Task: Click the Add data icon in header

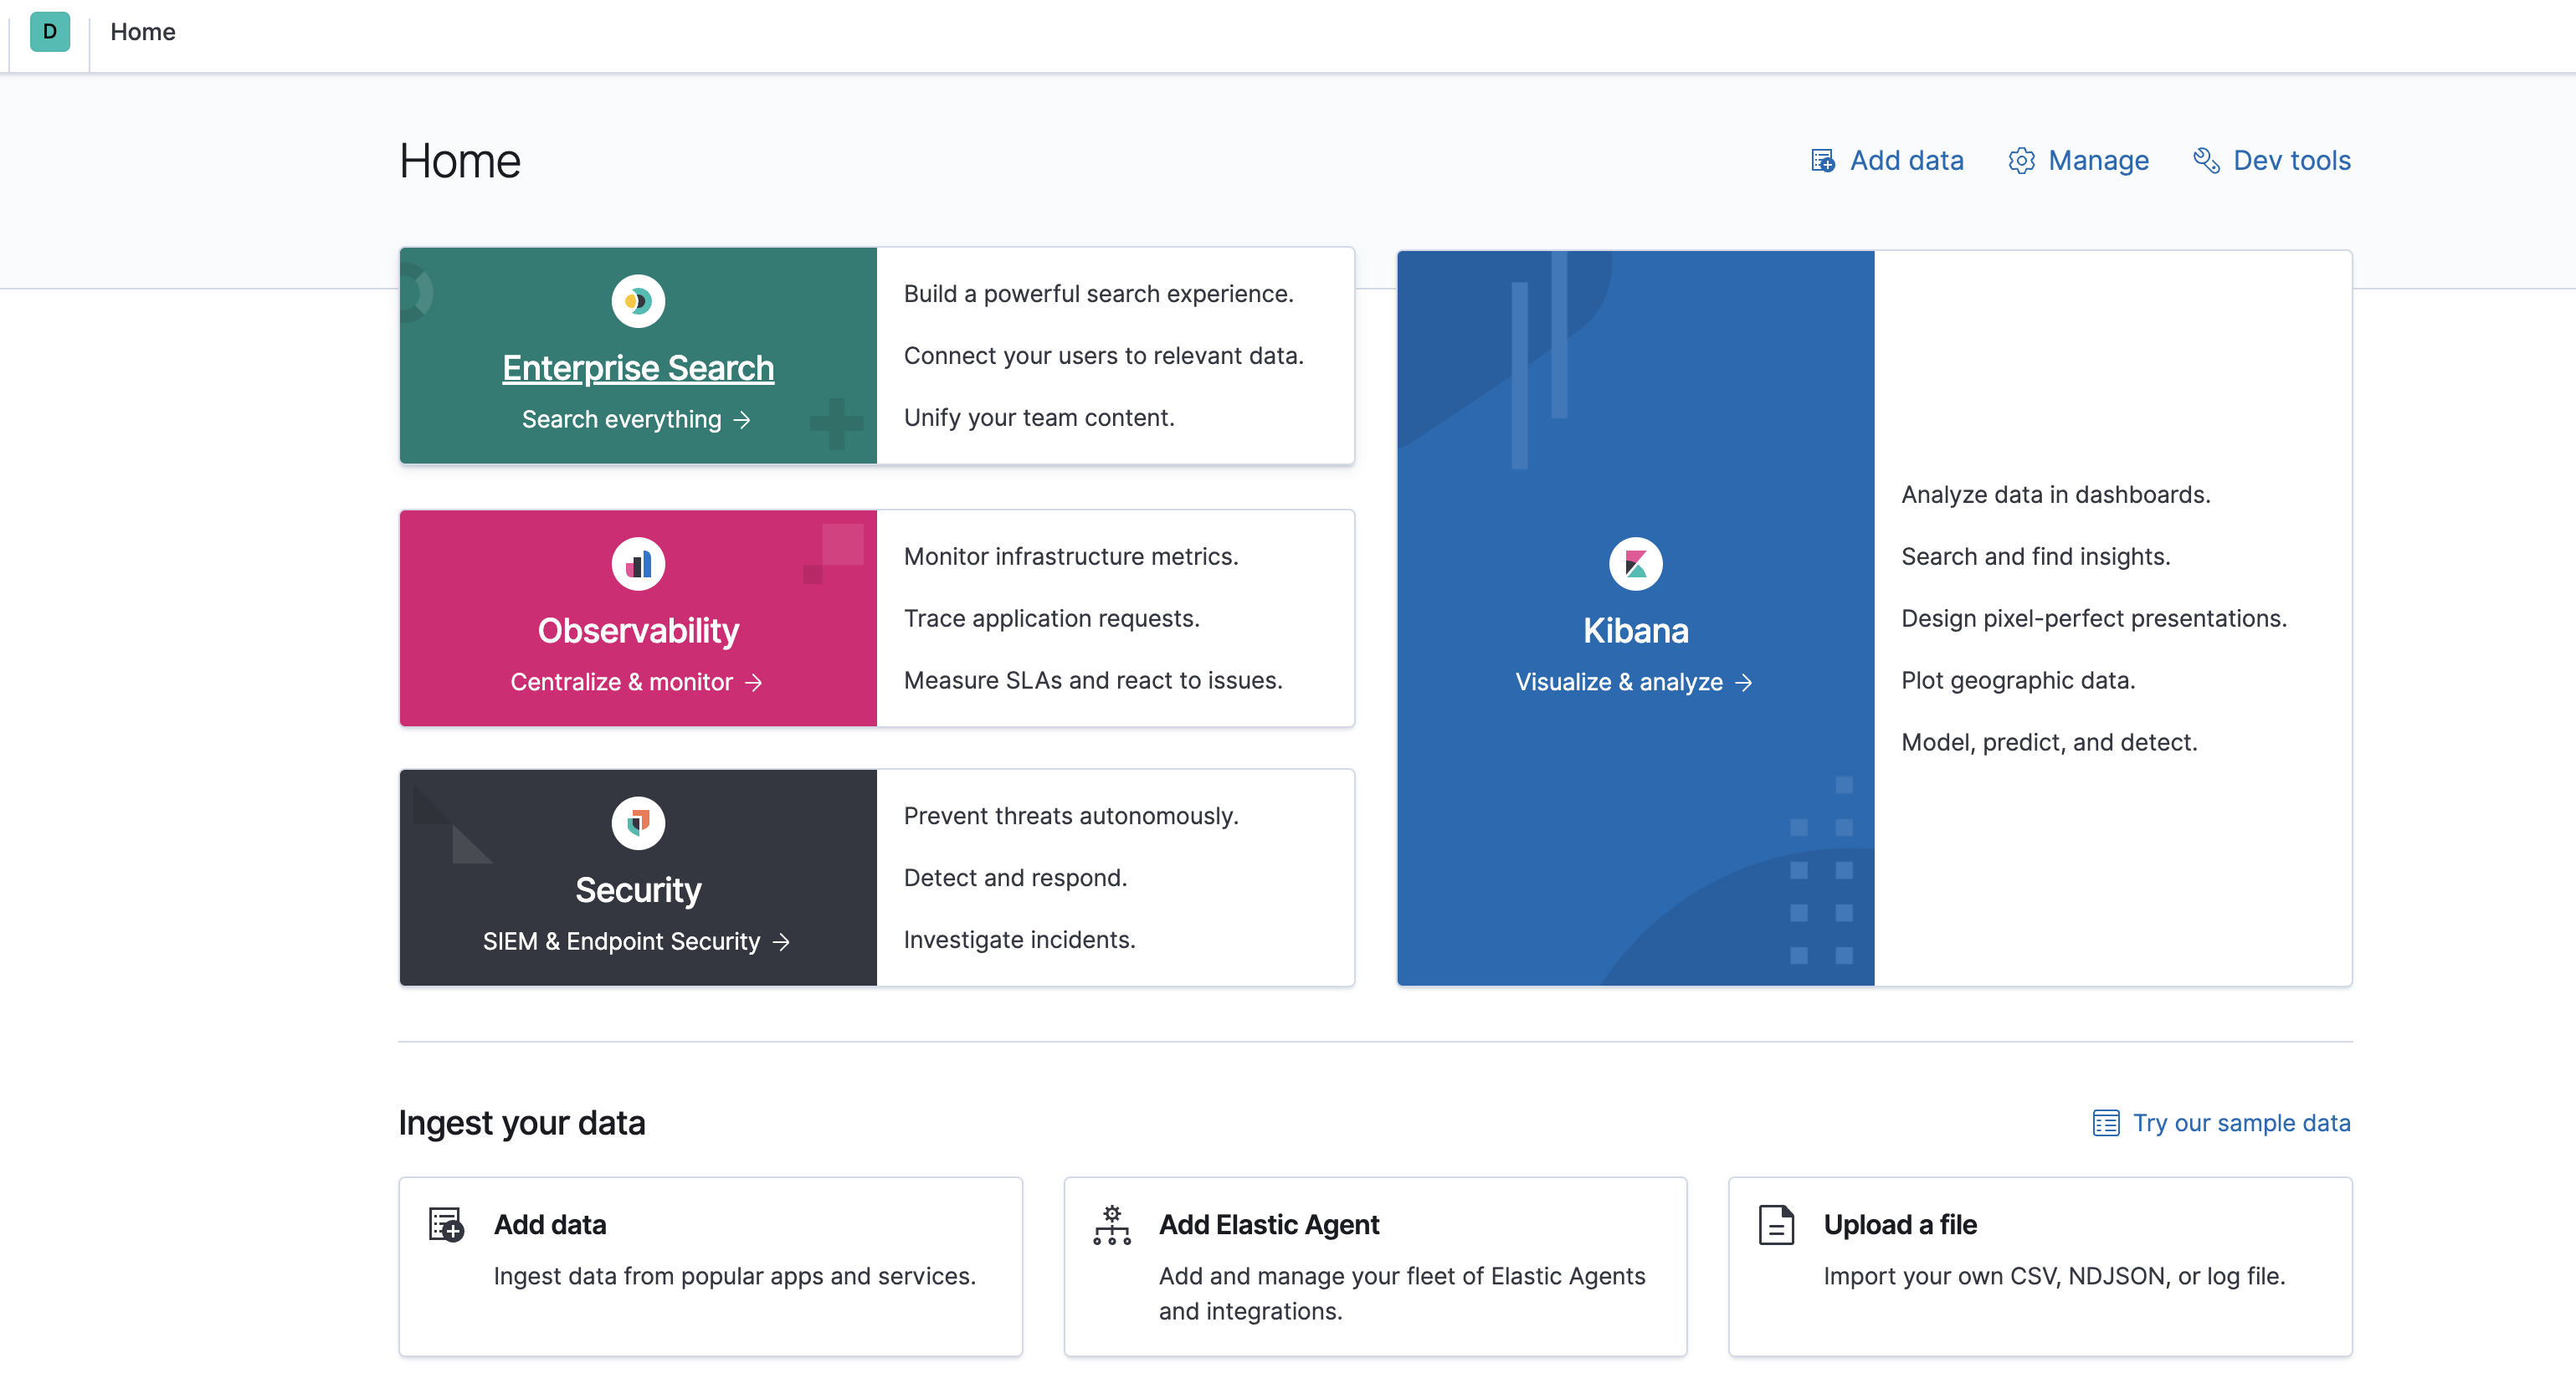Action: [x=1823, y=161]
